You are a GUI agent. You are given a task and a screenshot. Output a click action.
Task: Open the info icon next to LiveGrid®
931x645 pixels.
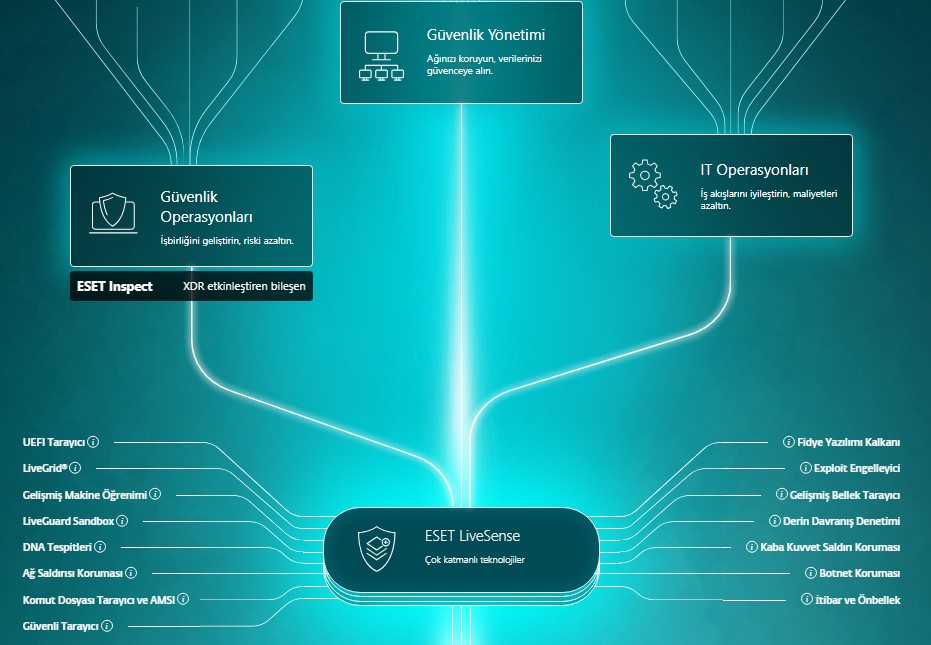(x=75, y=468)
